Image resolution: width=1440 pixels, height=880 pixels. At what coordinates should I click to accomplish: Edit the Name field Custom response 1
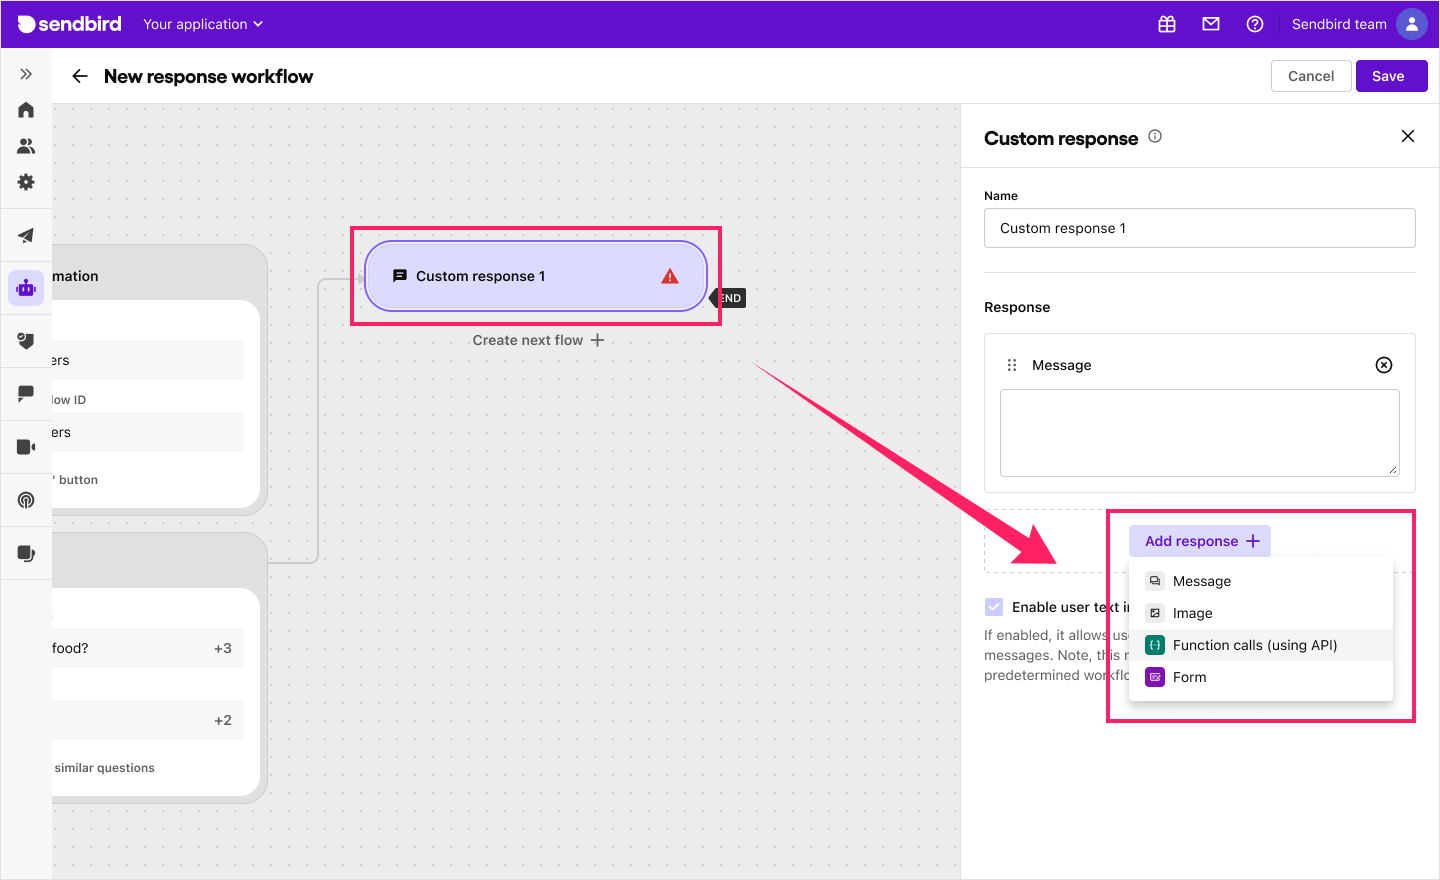[x=1200, y=228]
